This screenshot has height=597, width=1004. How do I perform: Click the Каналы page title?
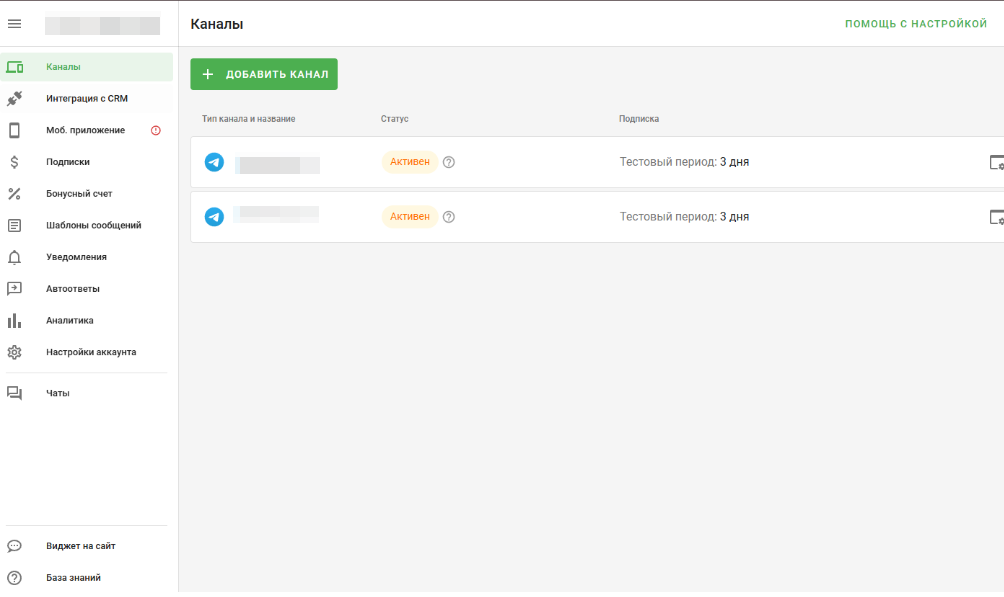coord(216,24)
